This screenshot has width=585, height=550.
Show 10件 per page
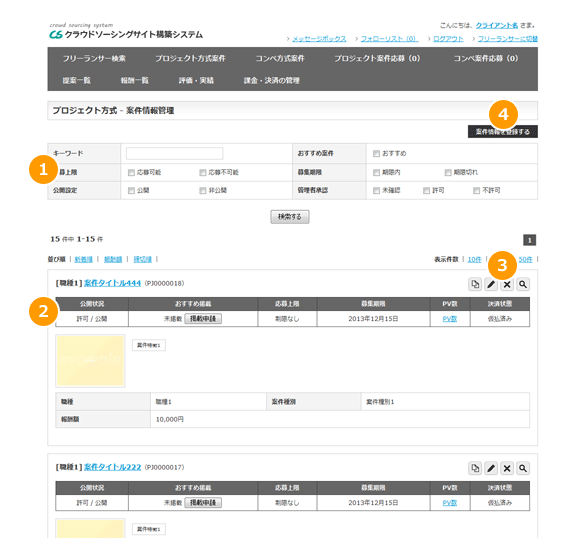[474, 259]
